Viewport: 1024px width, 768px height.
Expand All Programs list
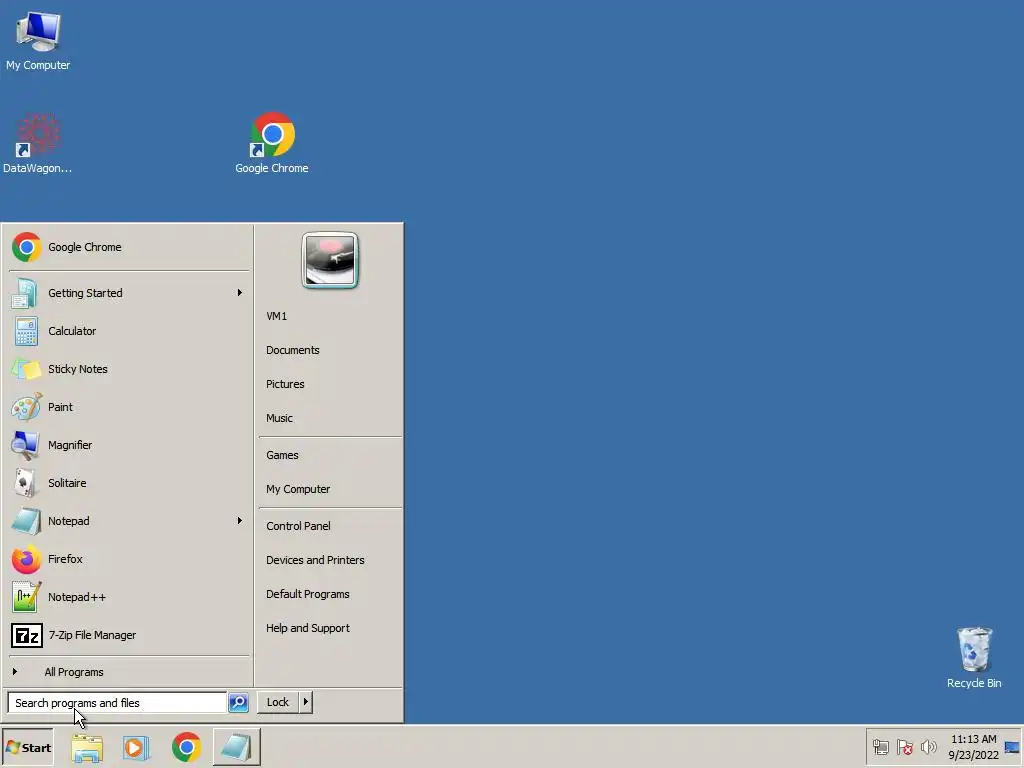tap(129, 672)
